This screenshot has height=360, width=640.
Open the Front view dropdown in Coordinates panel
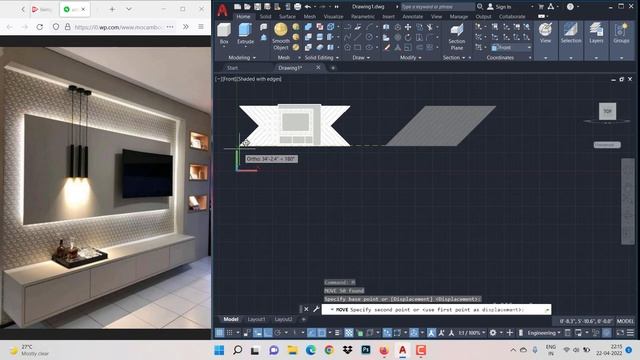[511, 47]
